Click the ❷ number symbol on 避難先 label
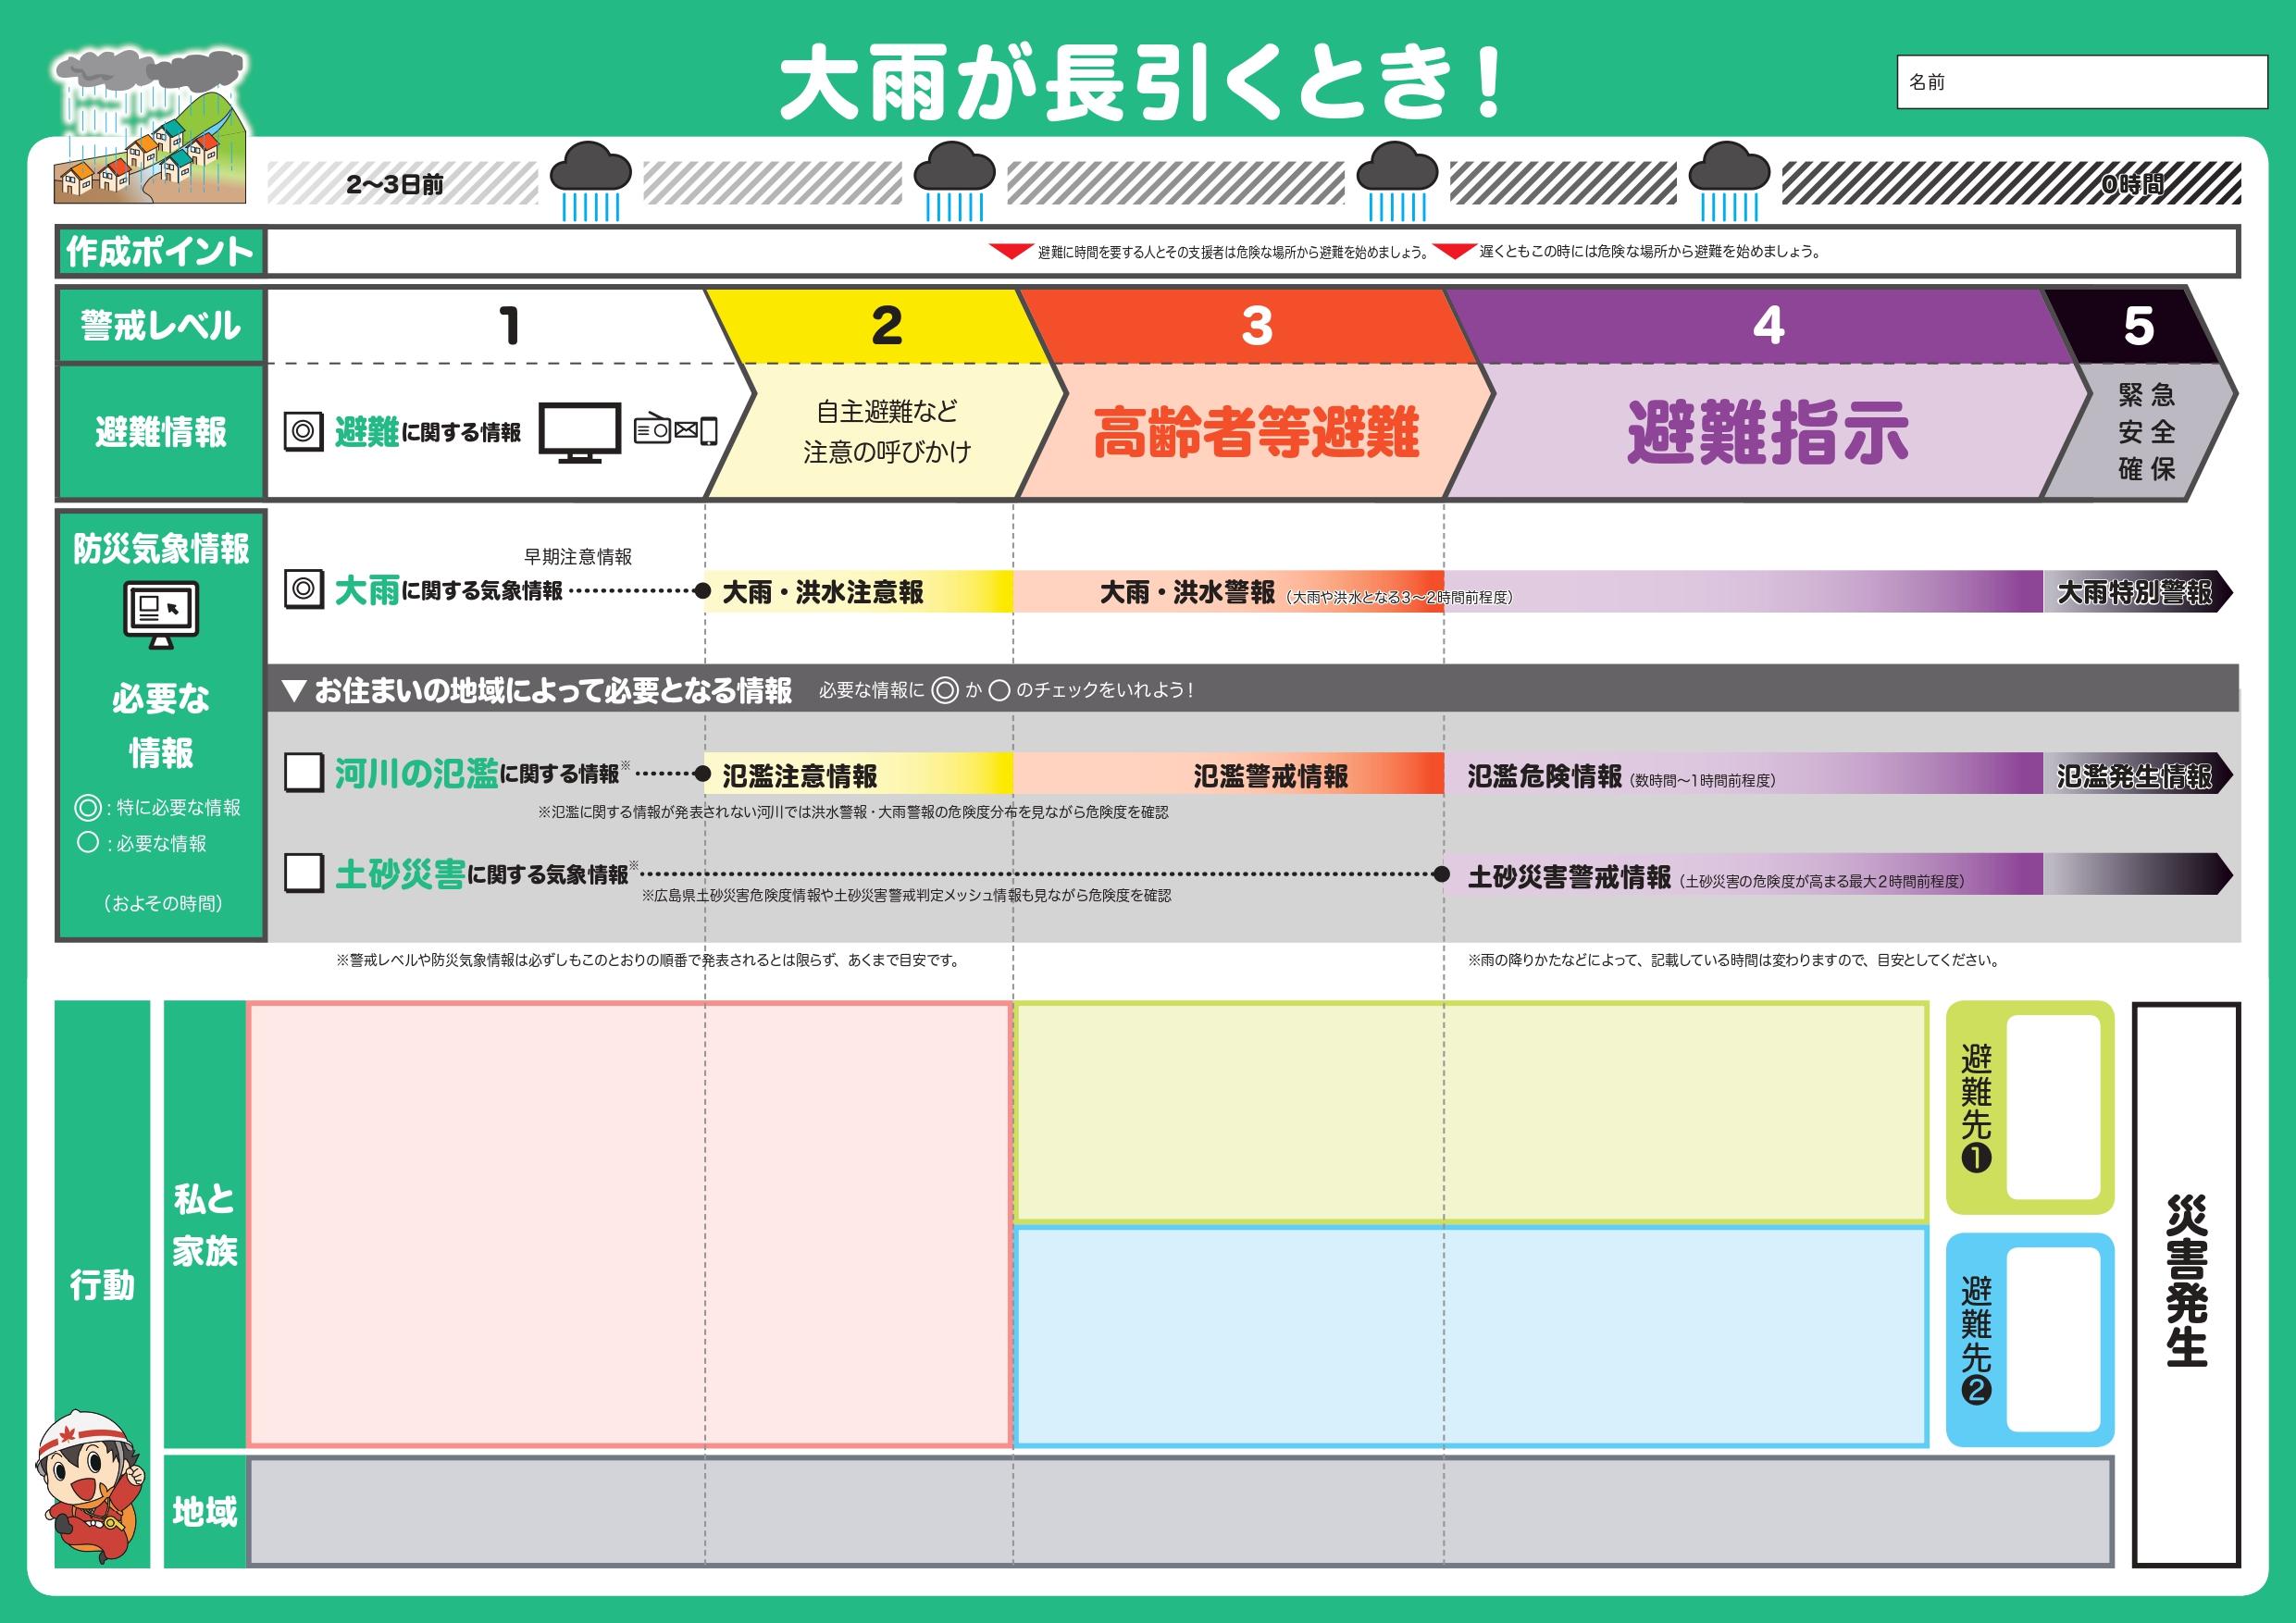The image size is (2296, 1623). [x=1976, y=1390]
